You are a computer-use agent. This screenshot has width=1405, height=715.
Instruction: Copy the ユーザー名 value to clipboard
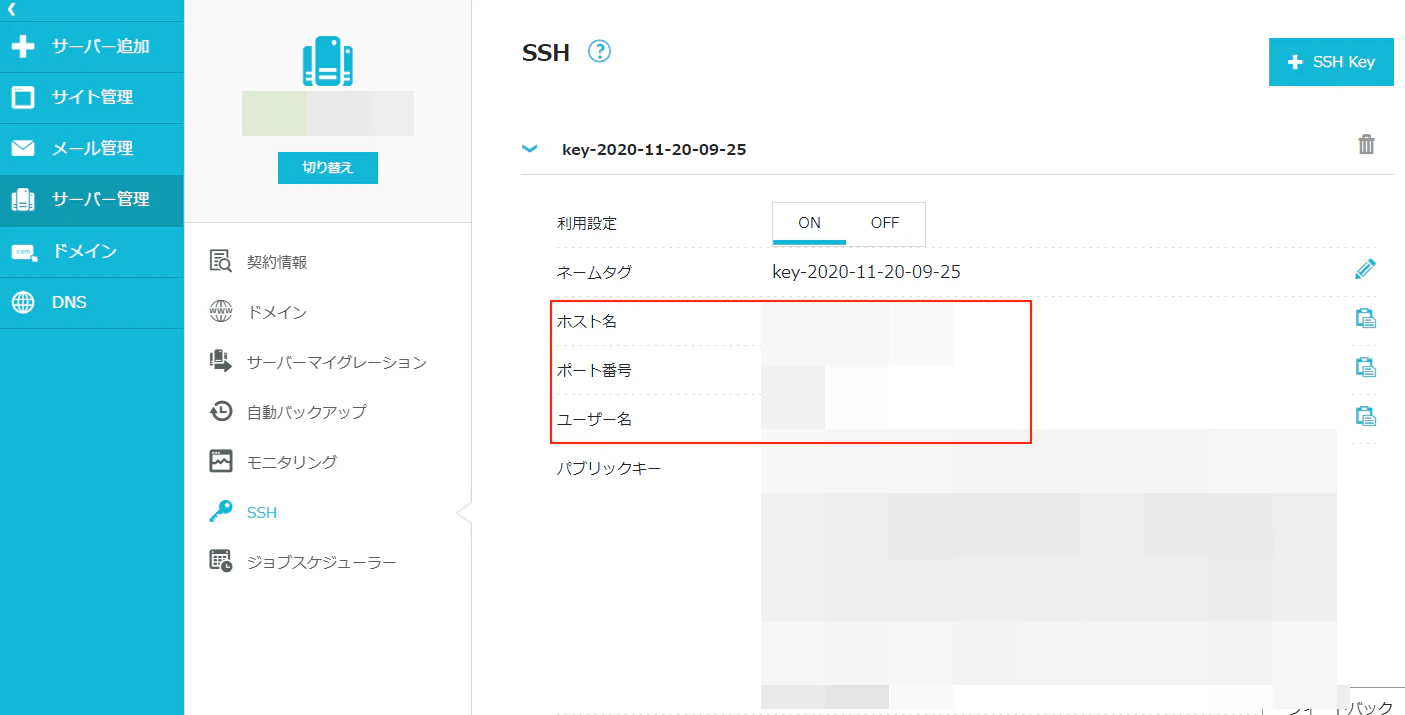(1366, 416)
